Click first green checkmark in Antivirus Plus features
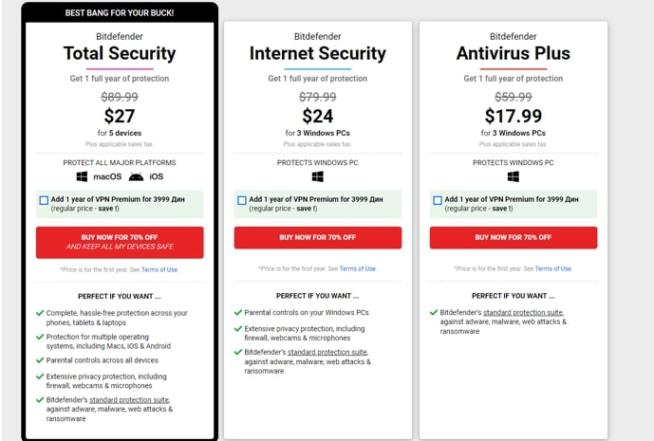The width and height of the screenshot is (654, 441). click(x=433, y=312)
